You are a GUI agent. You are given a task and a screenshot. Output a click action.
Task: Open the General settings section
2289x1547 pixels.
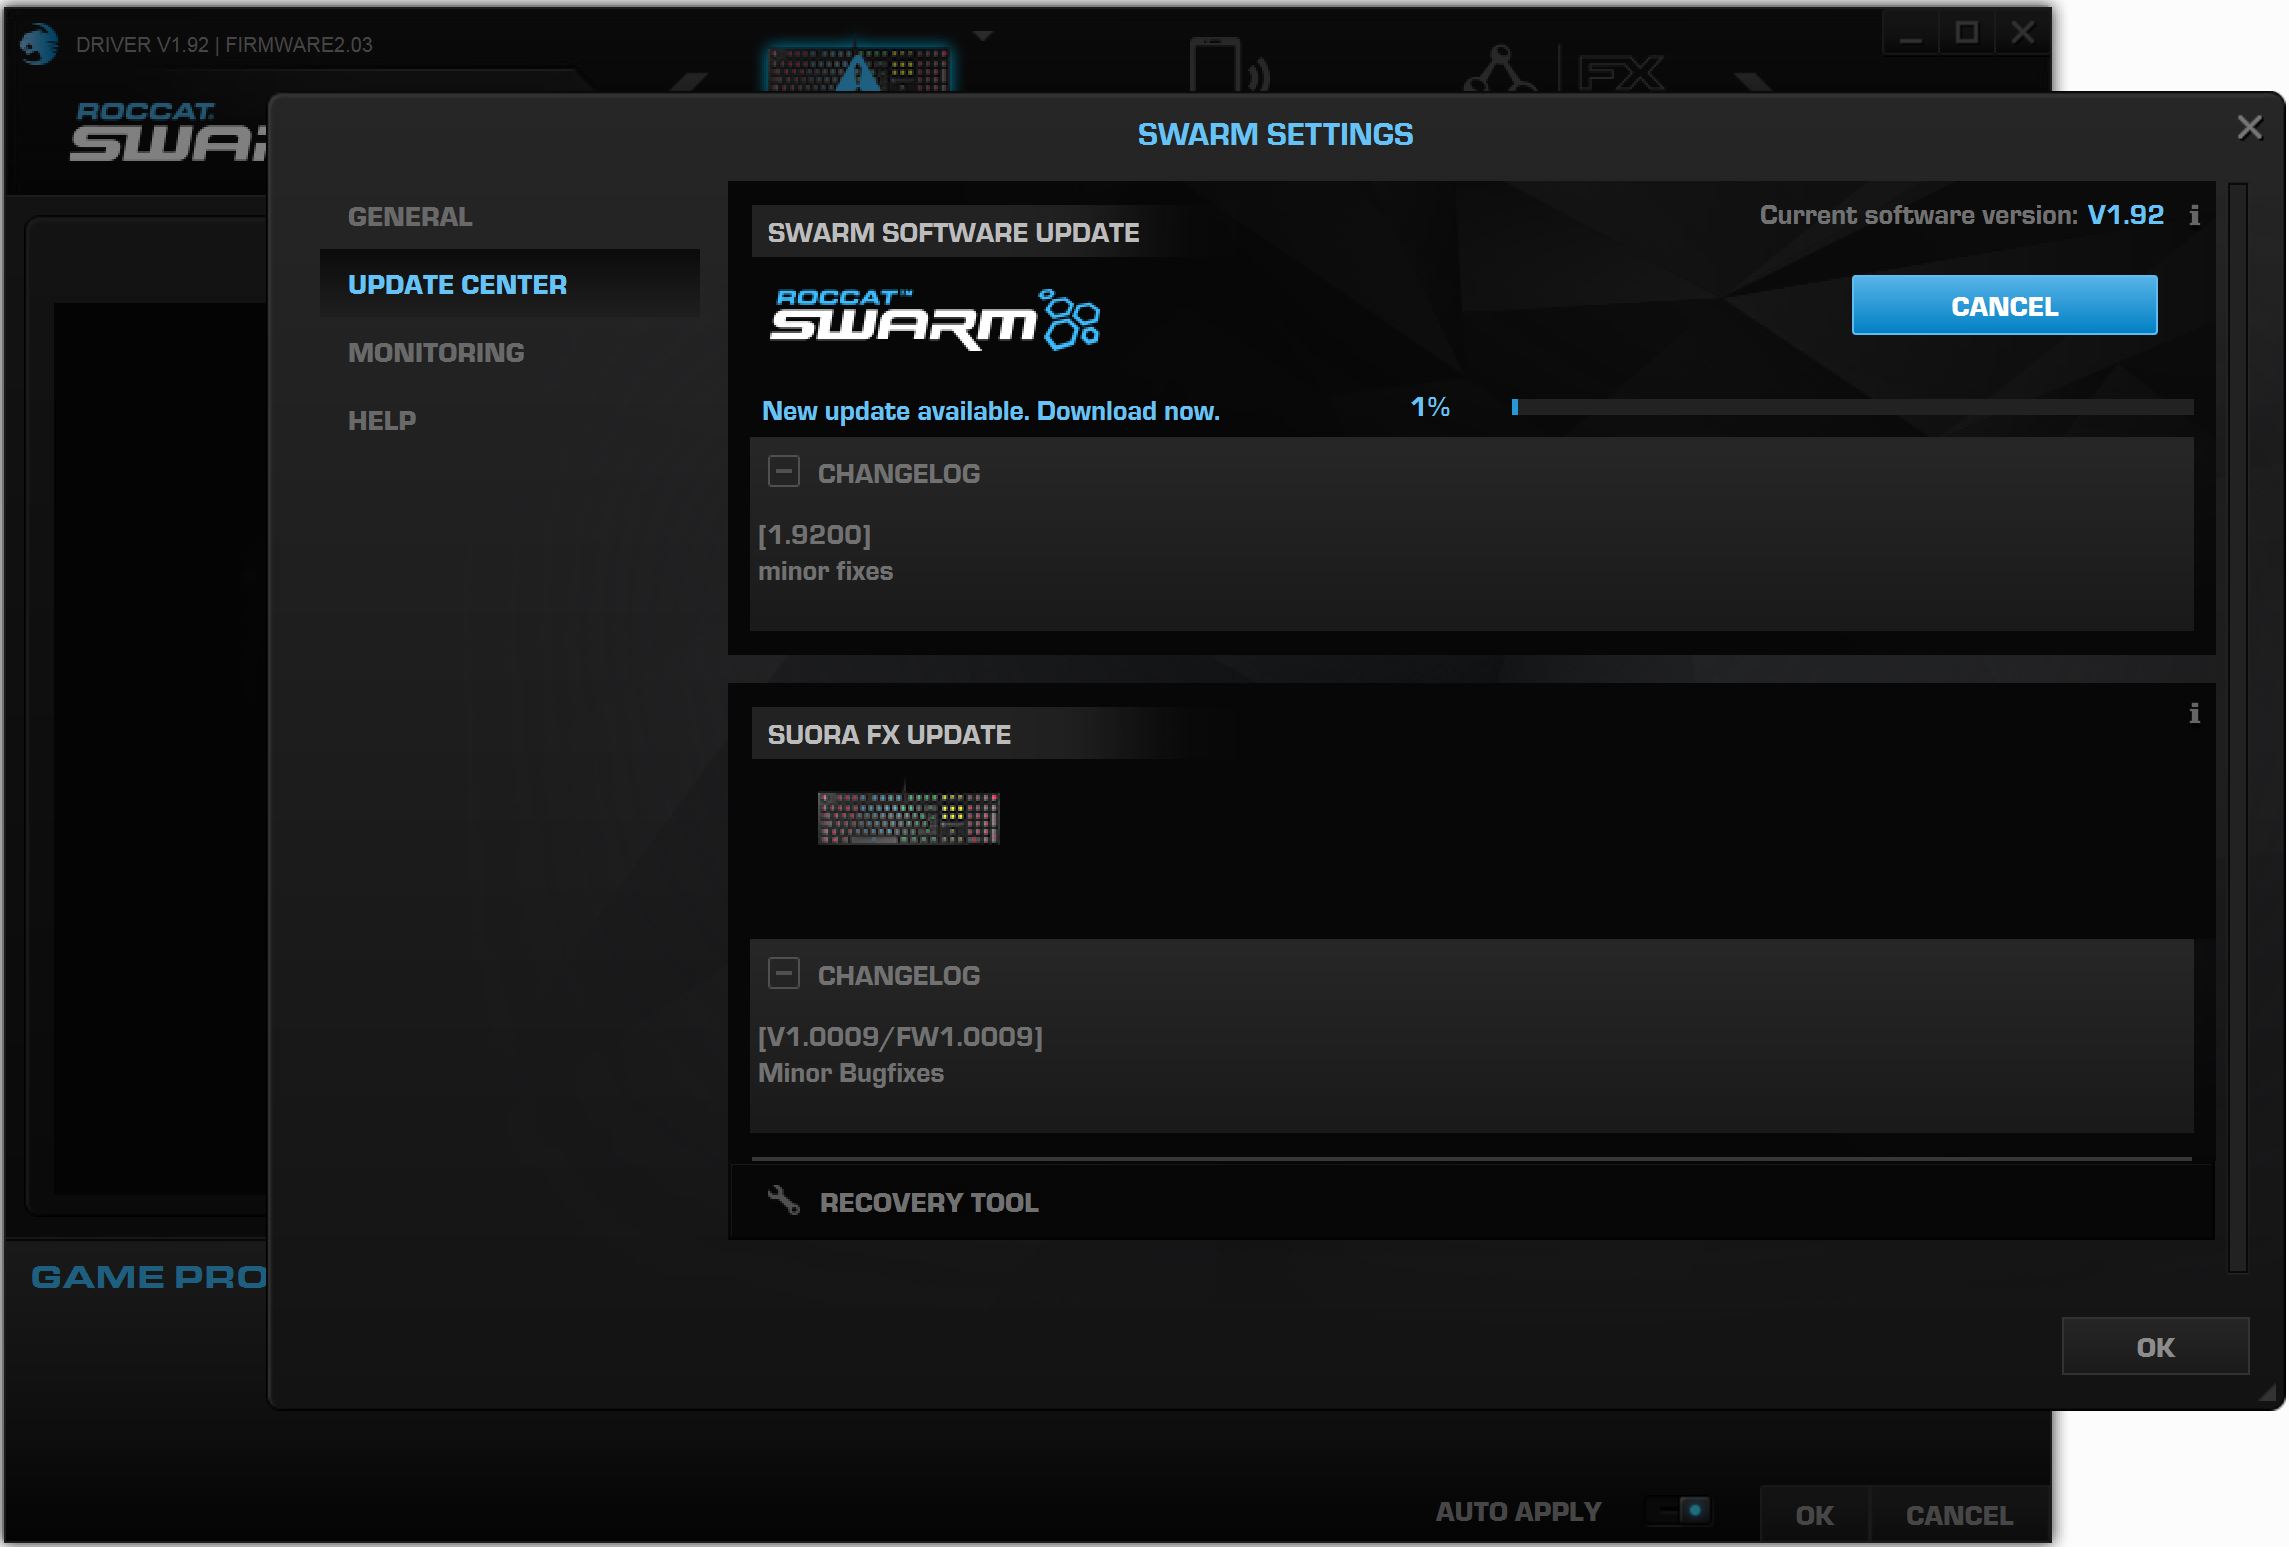410,217
